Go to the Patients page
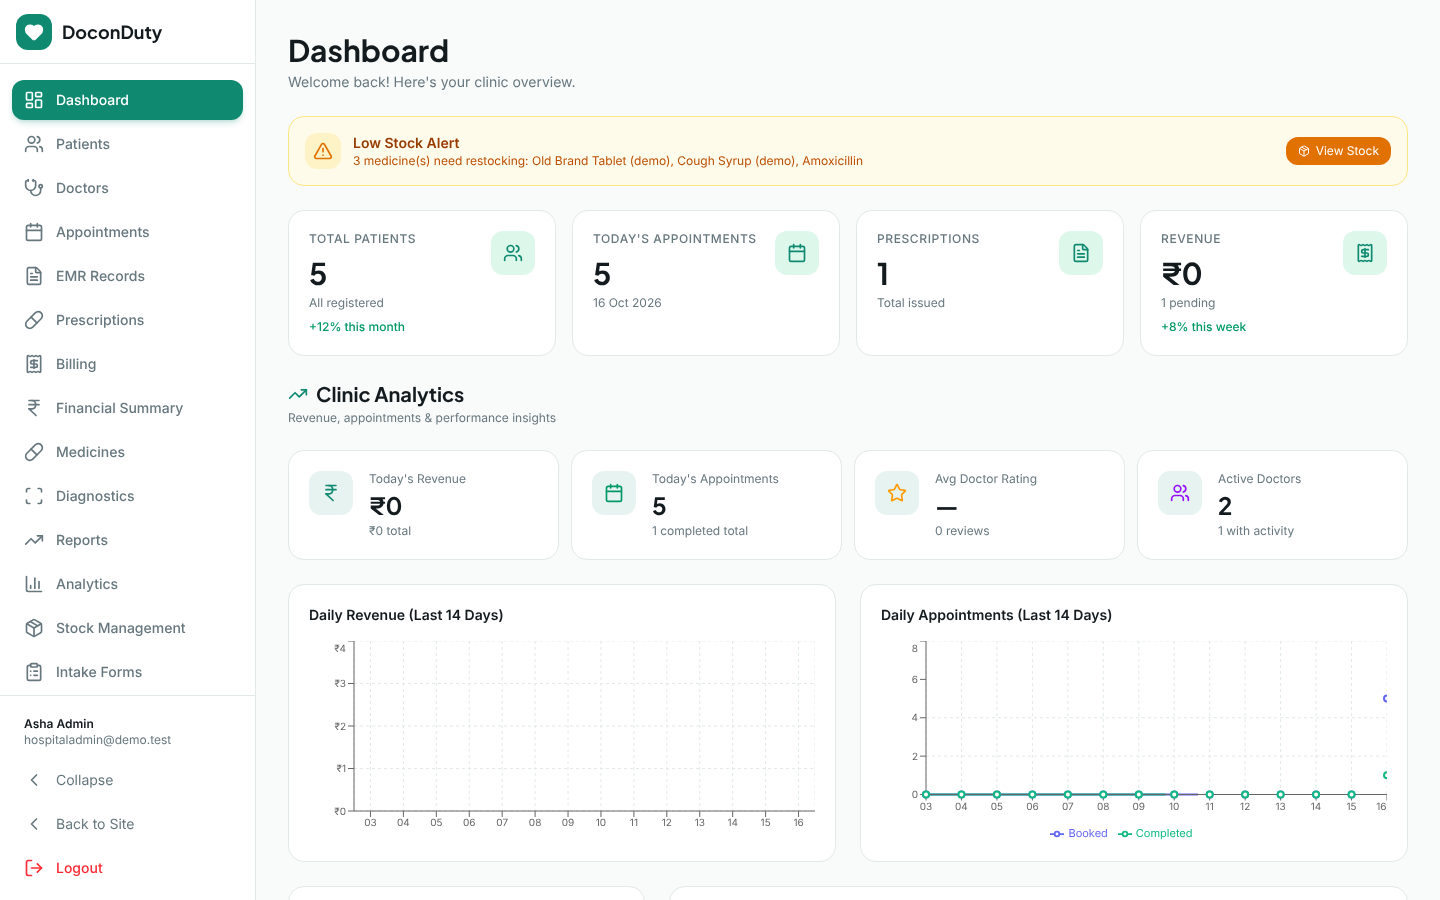 (127, 144)
